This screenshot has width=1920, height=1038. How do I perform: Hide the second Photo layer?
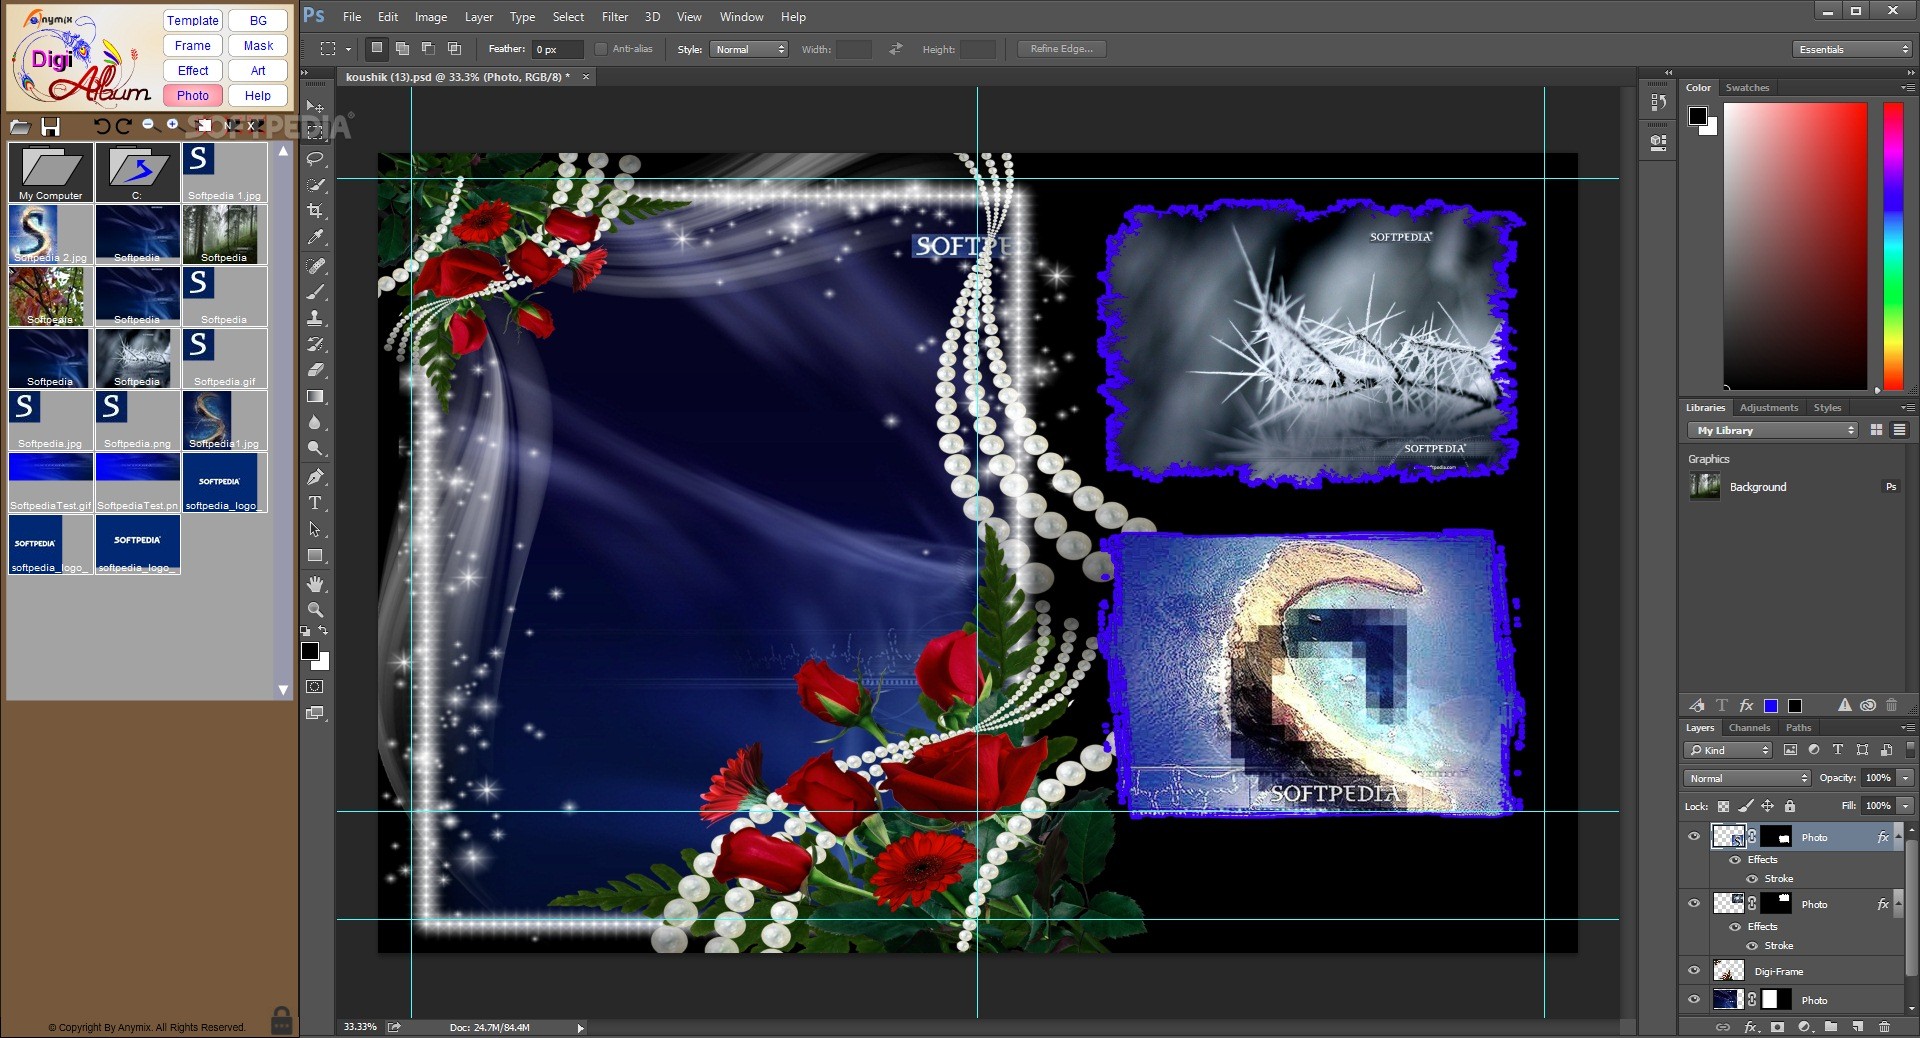coord(1694,904)
